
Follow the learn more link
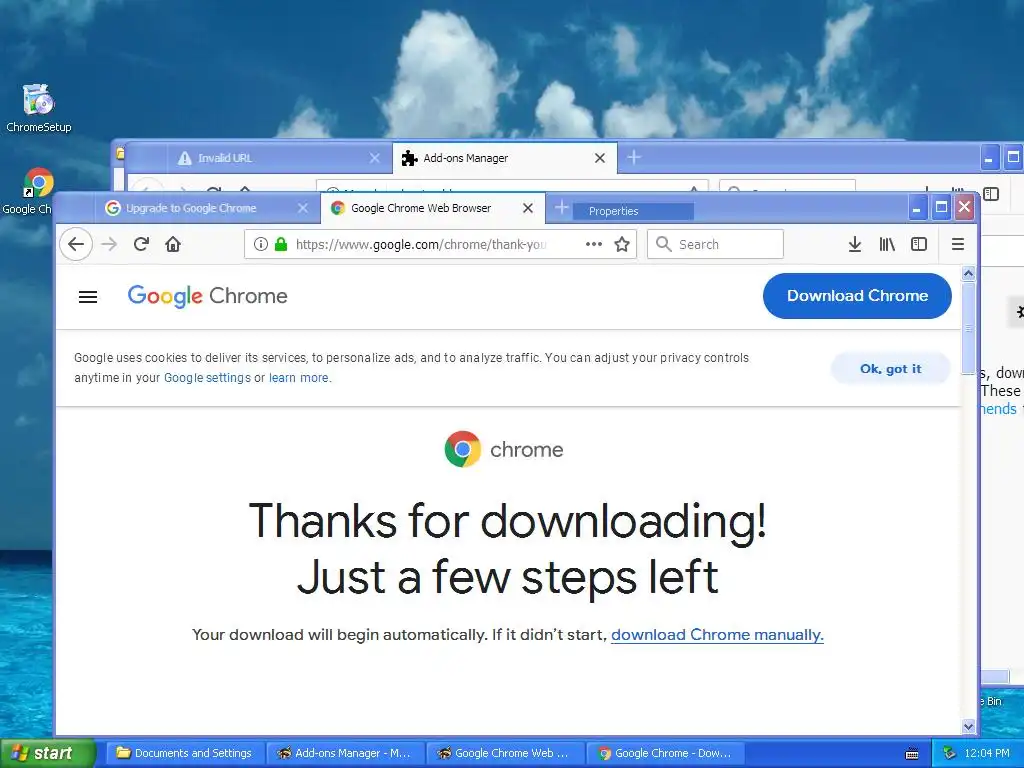coord(298,377)
